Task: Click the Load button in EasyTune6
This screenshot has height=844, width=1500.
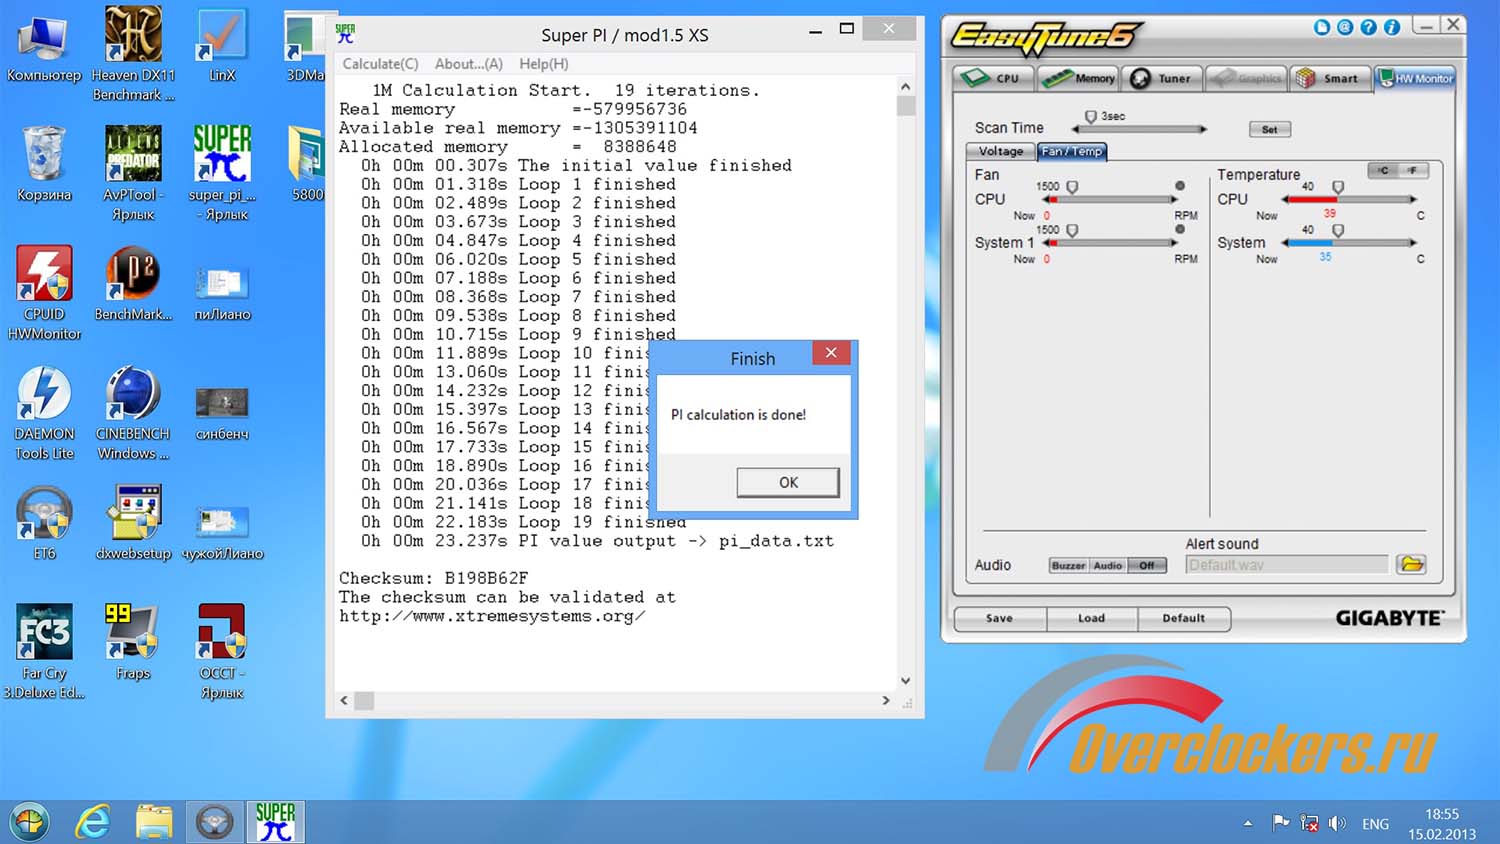Action: click(x=1091, y=619)
